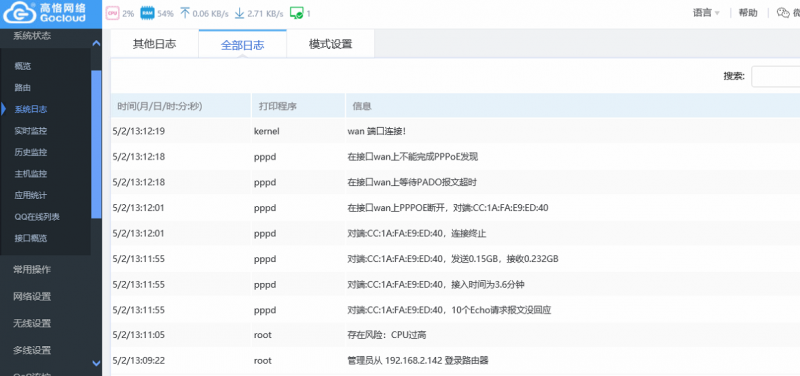Click the download speed arrow icon

(x=239, y=13)
